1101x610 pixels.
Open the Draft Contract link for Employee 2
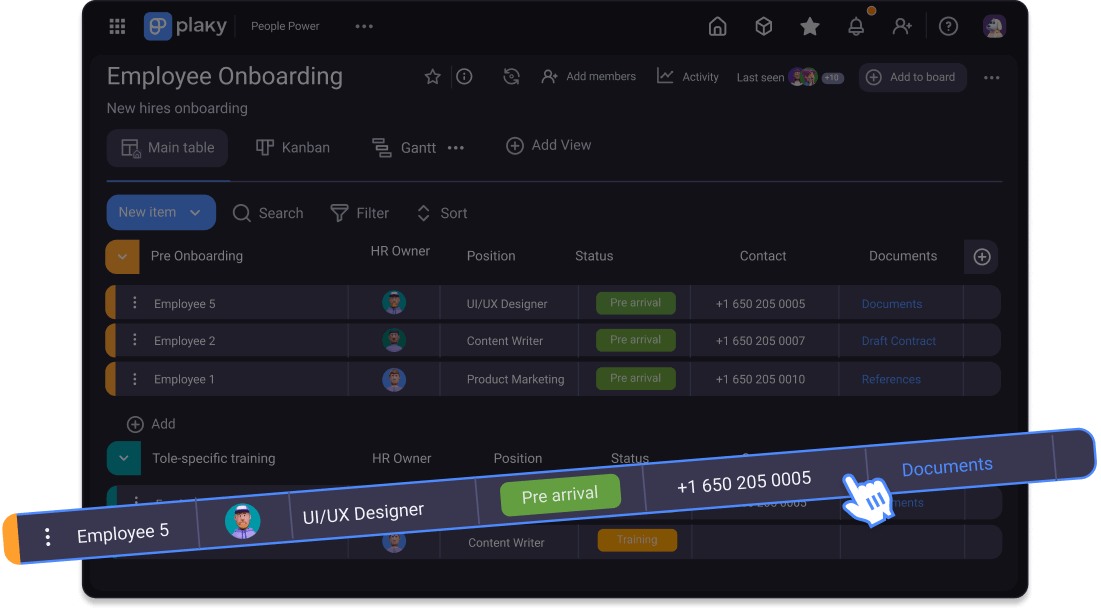click(900, 340)
